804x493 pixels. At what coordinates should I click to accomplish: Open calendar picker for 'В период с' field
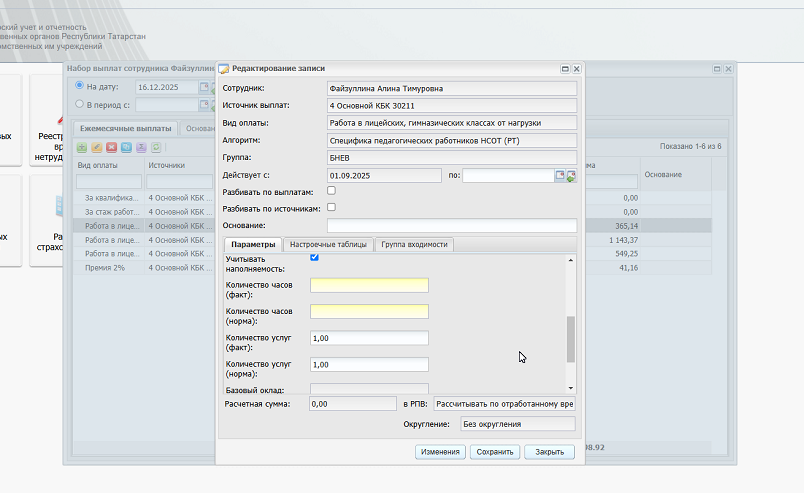pyautogui.click(x=204, y=105)
